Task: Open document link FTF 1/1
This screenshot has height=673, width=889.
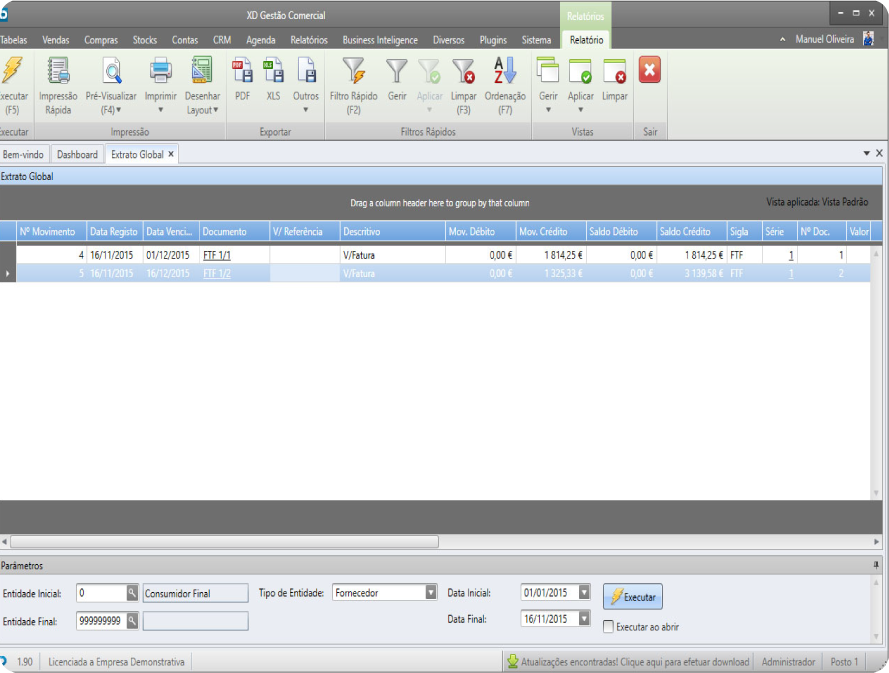Action: coord(217,255)
